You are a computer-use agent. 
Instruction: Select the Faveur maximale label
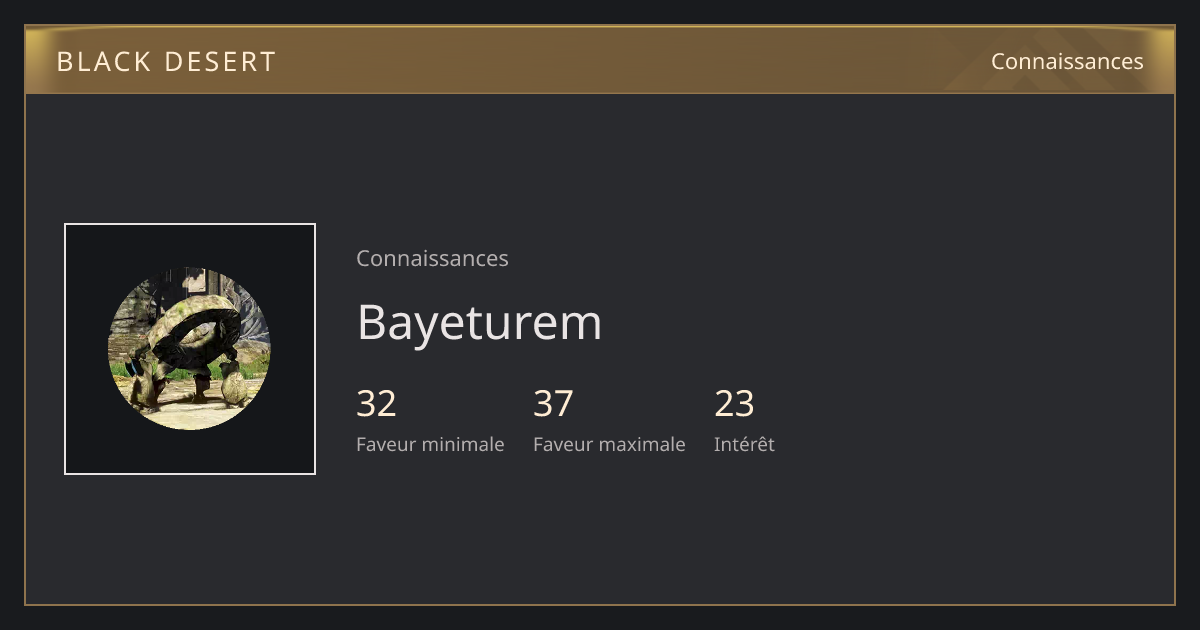pos(609,444)
